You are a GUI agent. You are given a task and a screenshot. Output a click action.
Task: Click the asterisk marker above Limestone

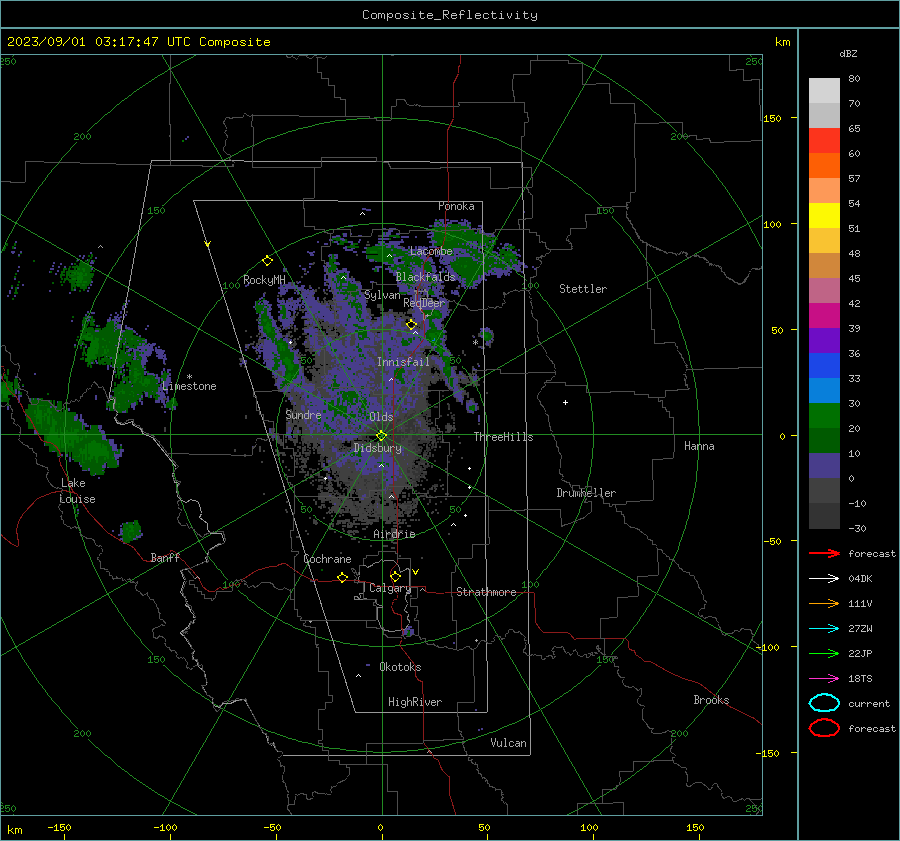click(x=189, y=377)
